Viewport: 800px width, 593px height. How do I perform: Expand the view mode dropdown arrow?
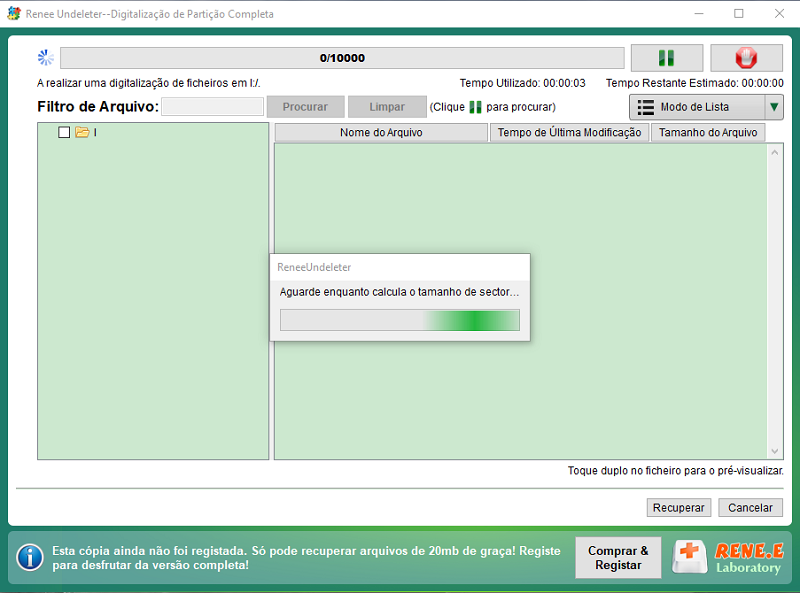coord(774,107)
